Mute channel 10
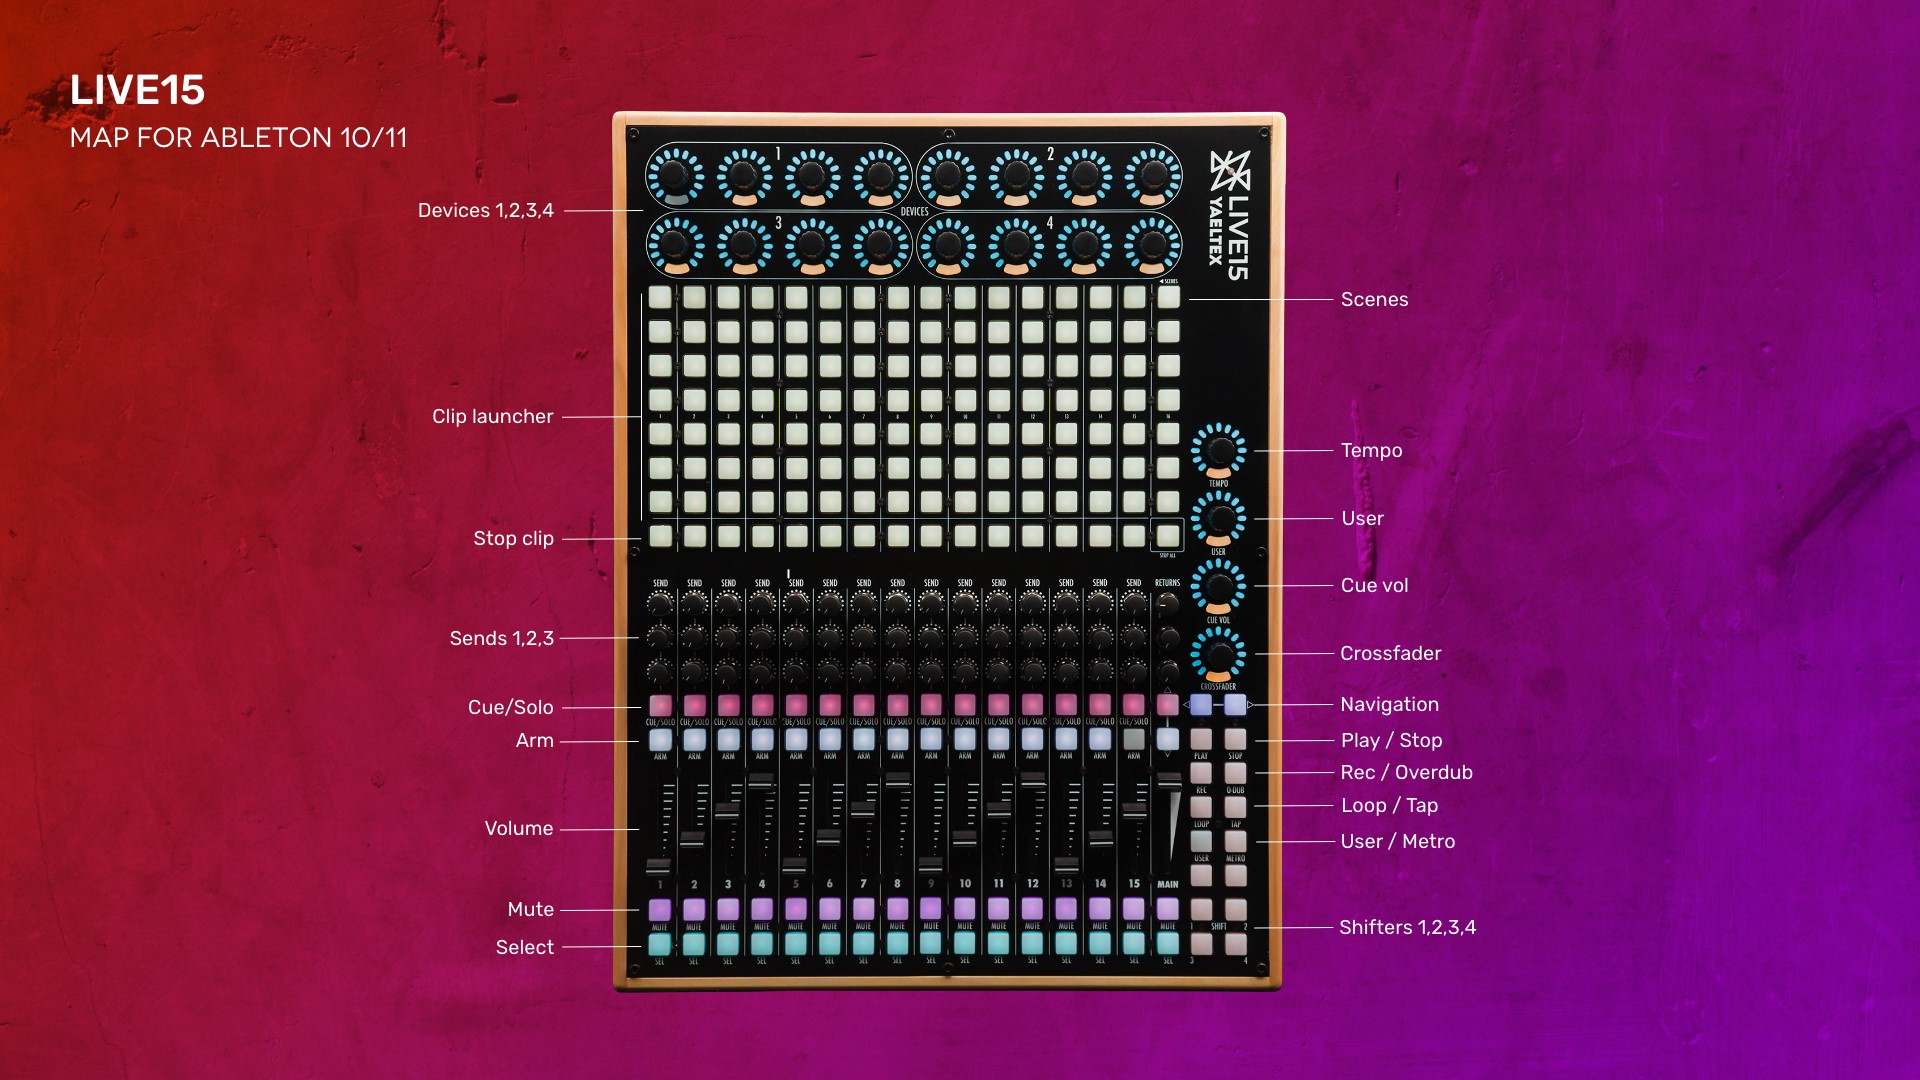This screenshot has height=1080, width=1920. [965, 909]
